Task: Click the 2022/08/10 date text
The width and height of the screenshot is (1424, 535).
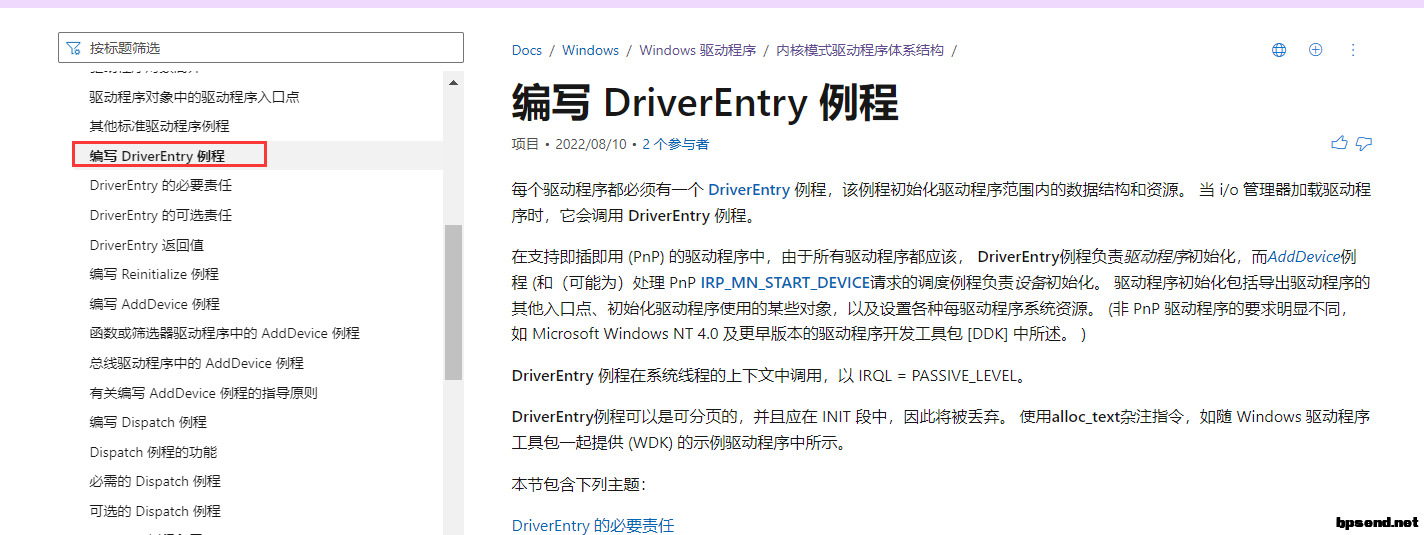Action: [591, 144]
